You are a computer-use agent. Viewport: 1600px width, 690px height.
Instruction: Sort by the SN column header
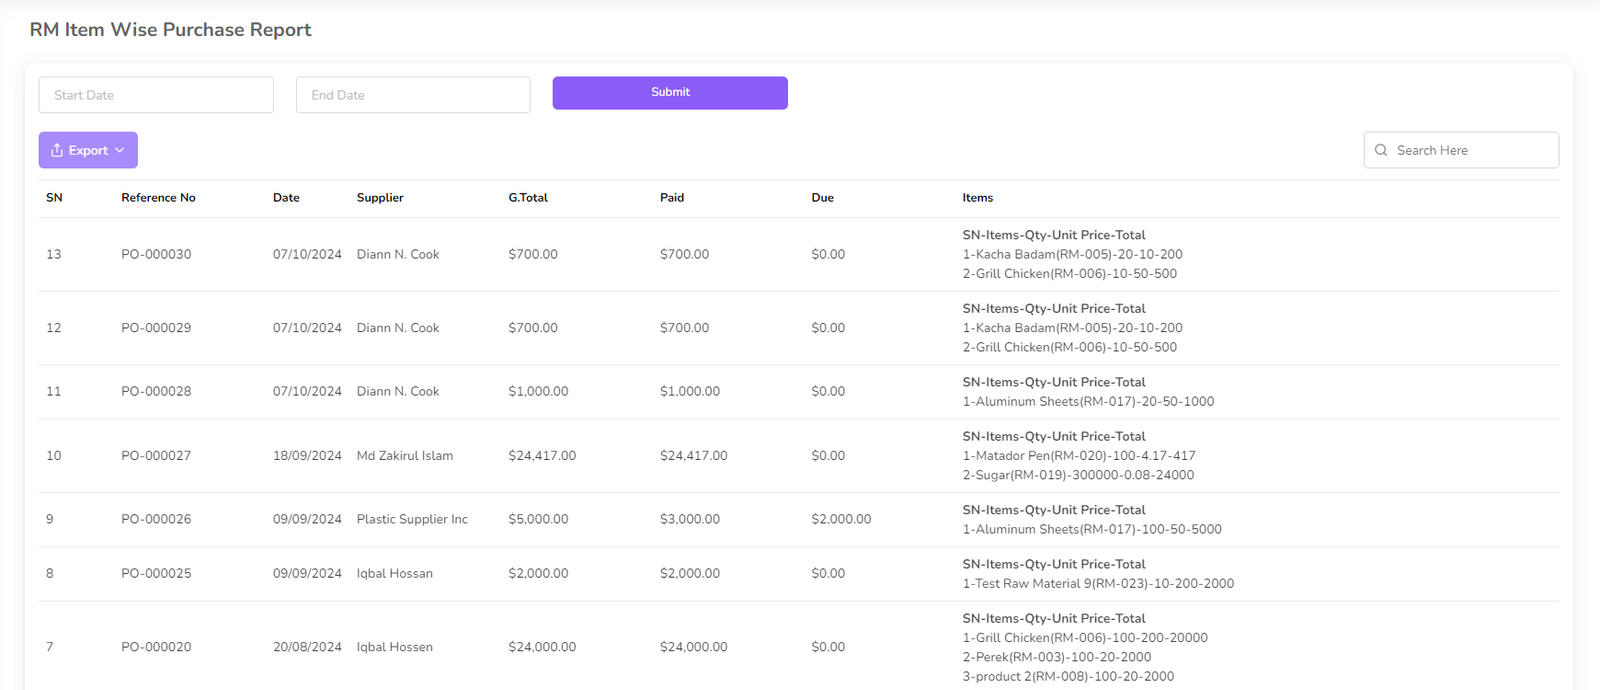pyautogui.click(x=54, y=198)
